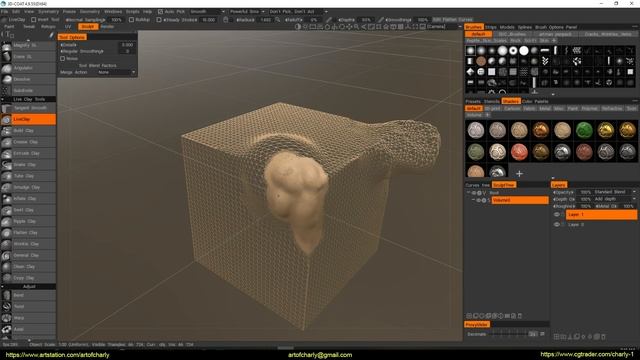The width and height of the screenshot is (640, 360).
Task: Select the Twist adjust tool
Action: (x=28, y=307)
